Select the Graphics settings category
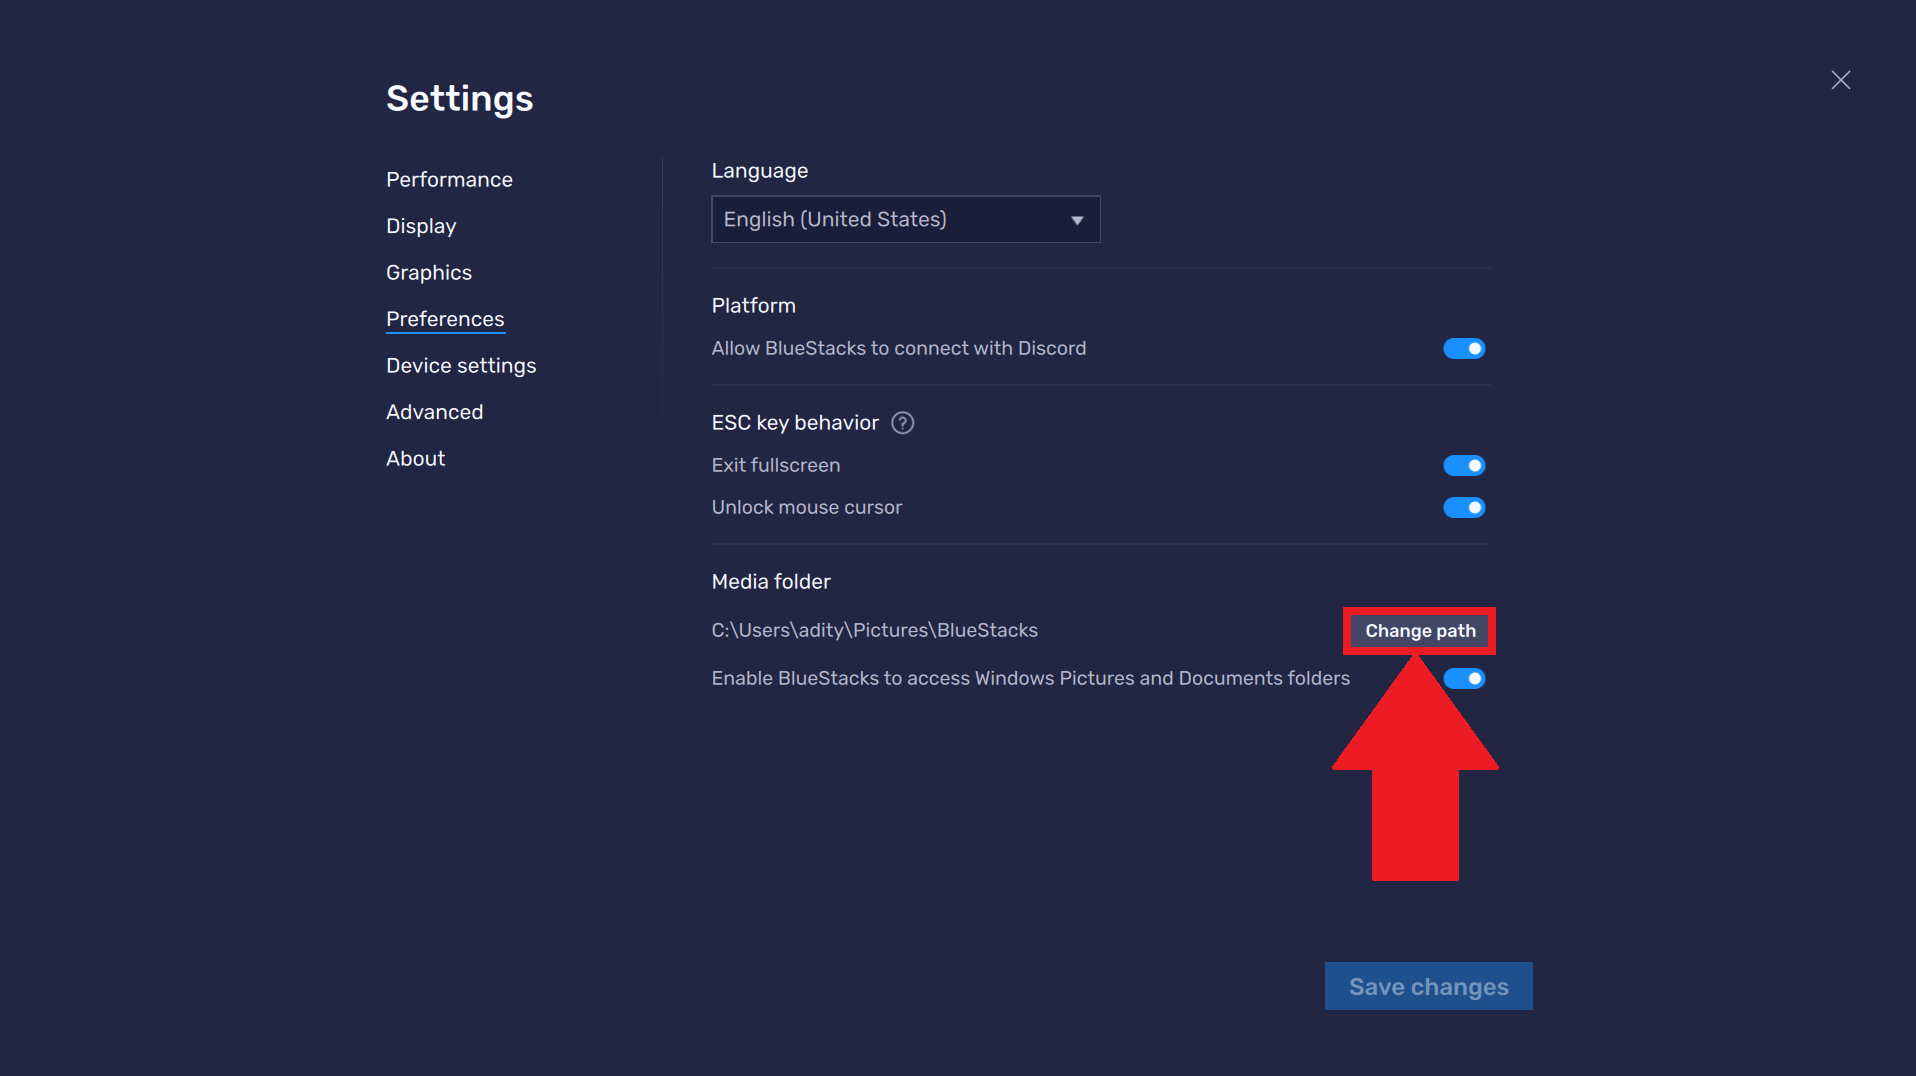 coord(428,272)
